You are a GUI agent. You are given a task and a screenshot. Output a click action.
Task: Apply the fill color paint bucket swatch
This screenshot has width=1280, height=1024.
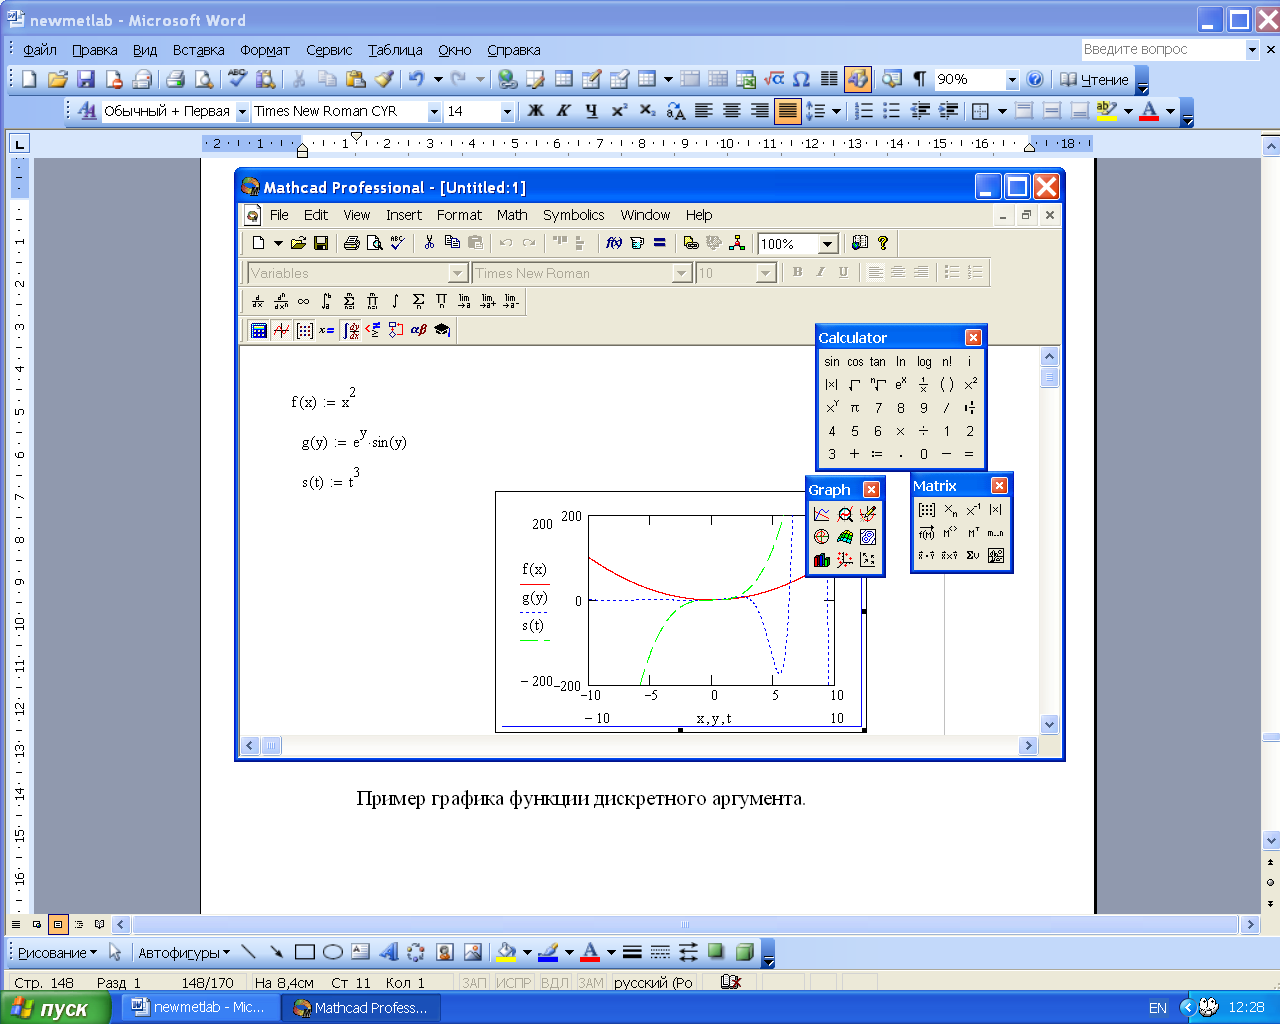click(x=506, y=952)
